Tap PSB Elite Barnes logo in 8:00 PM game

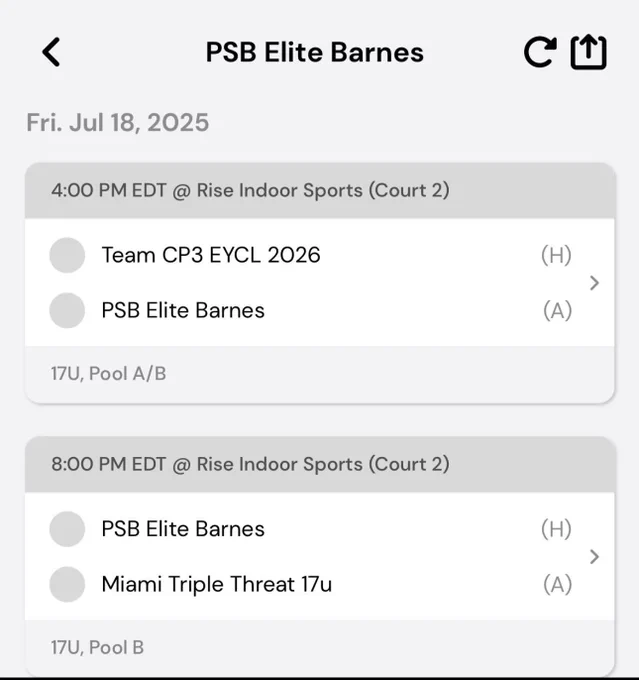tap(67, 529)
